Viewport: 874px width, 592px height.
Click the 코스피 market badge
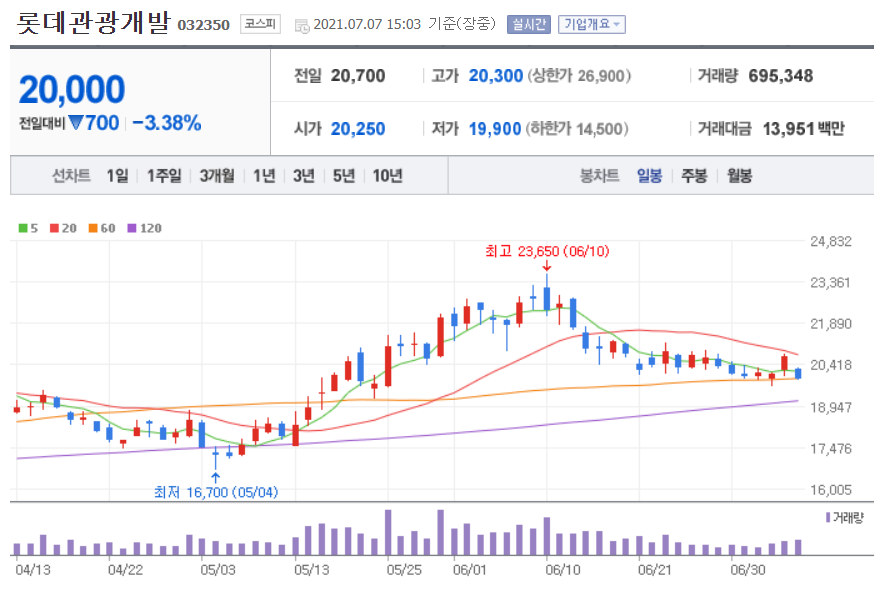click(260, 24)
